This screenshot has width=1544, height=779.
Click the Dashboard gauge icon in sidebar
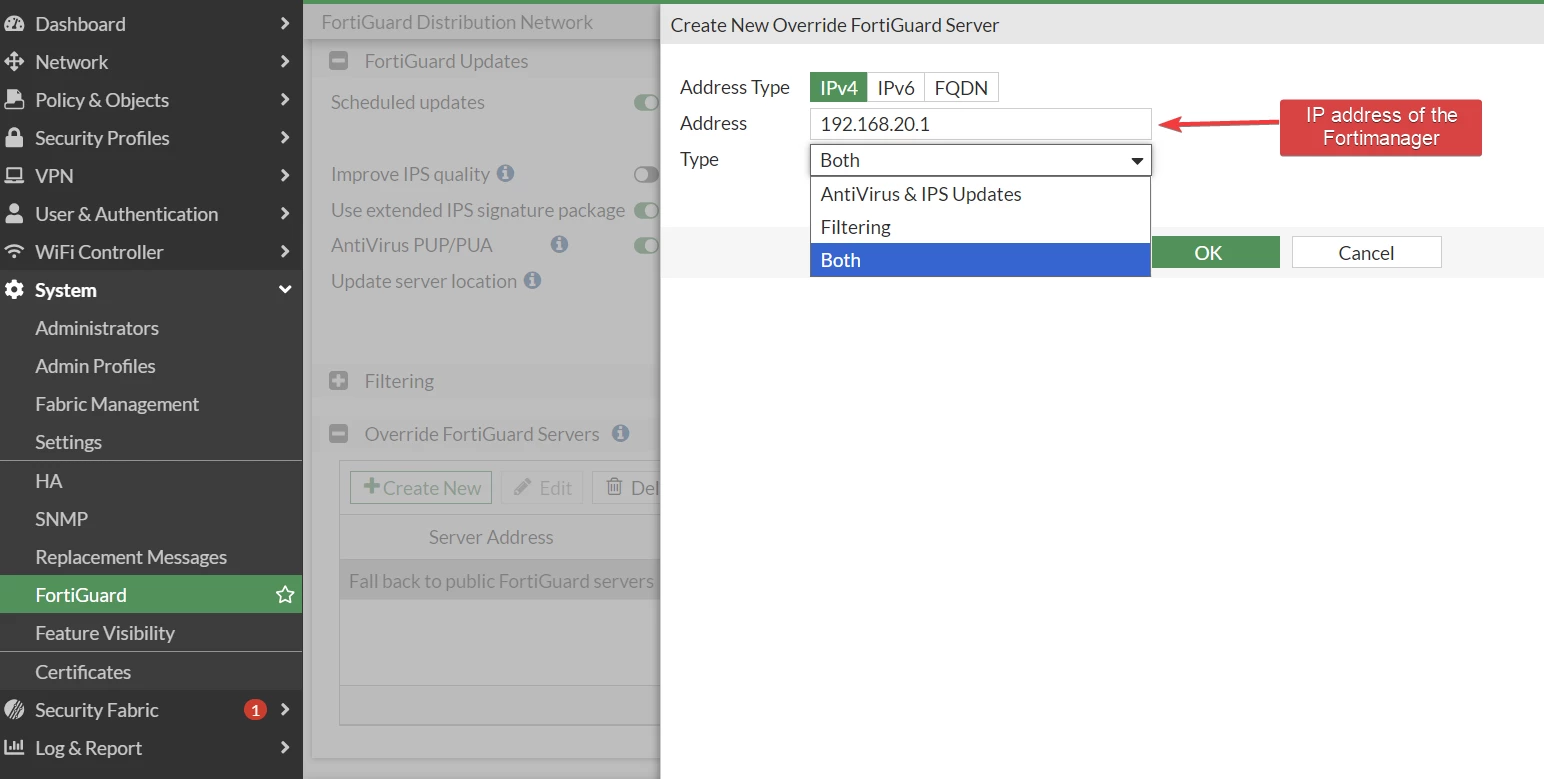tap(14, 23)
